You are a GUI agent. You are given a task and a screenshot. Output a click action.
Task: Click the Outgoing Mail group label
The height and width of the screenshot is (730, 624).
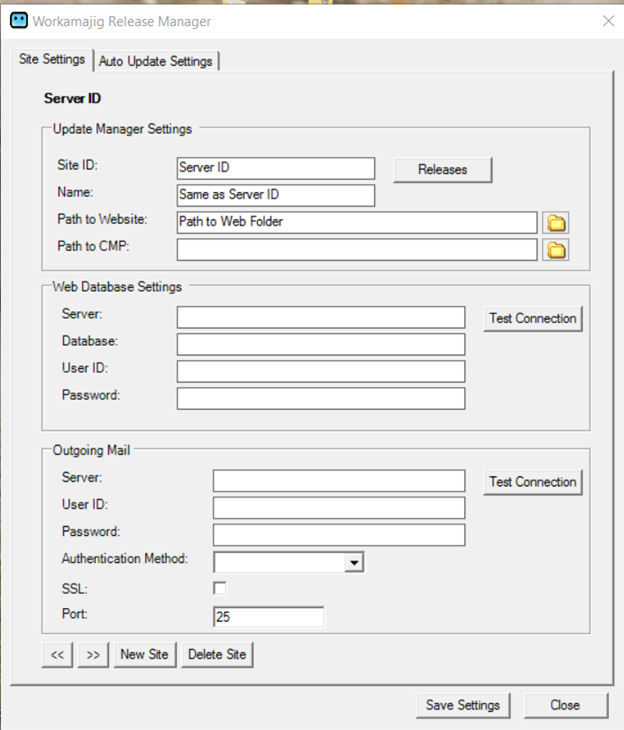pyautogui.click(x=91, y=450)
